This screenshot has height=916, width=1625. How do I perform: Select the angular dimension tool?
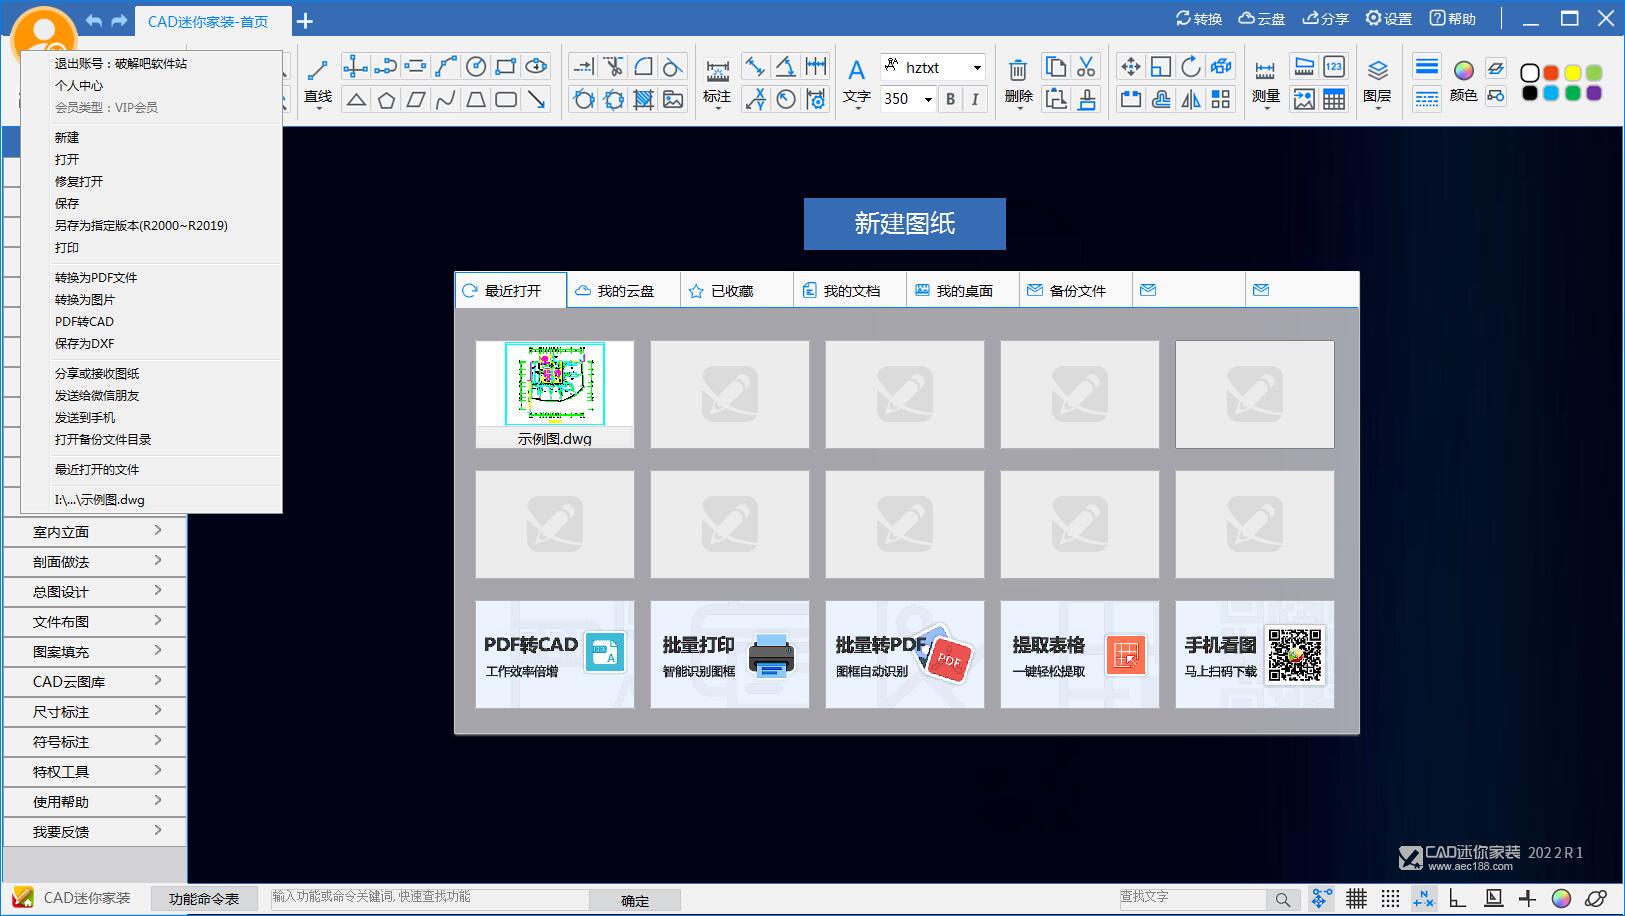click(786, 67)
